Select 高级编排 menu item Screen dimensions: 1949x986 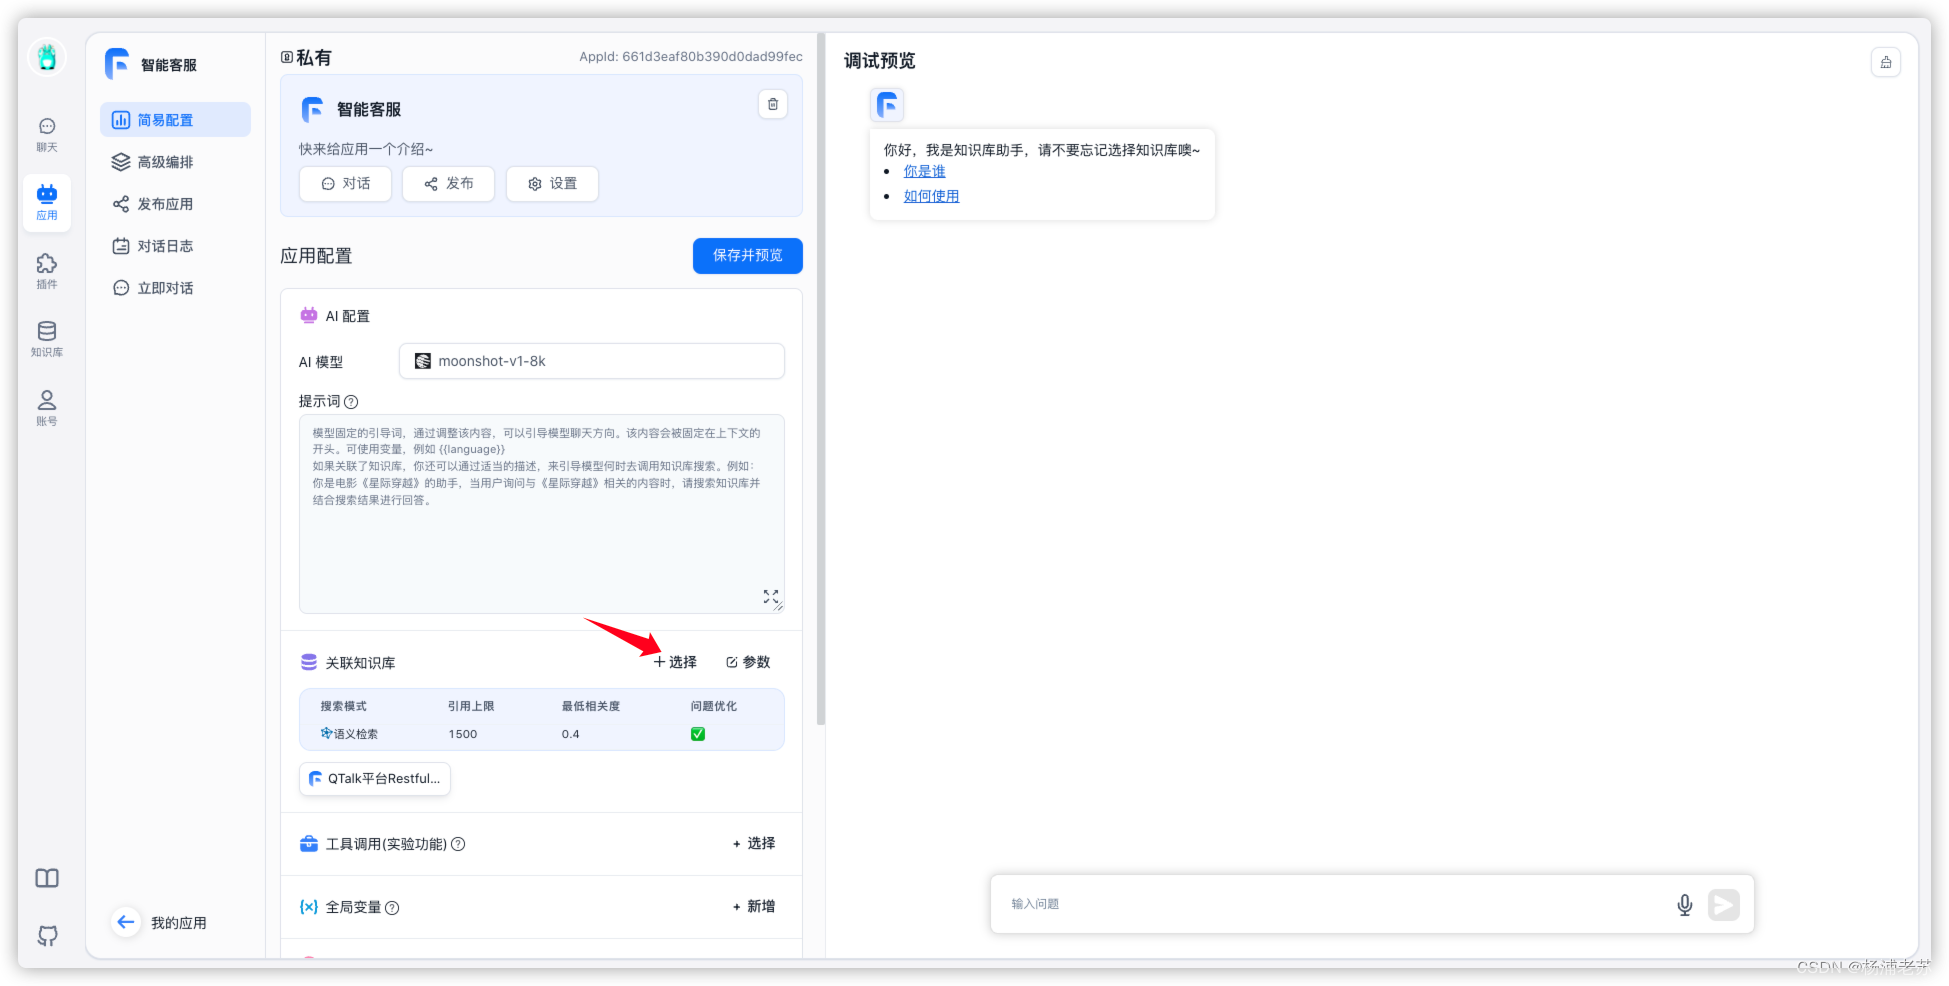pos(175,162)
